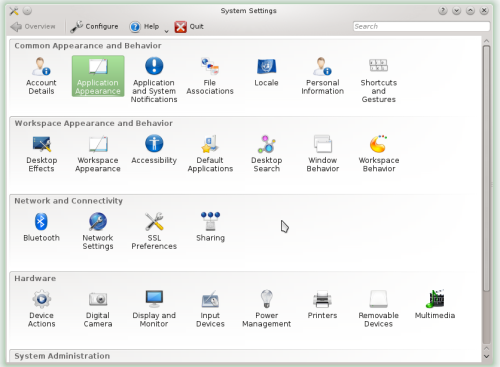Open Removable Devices settings

(378, 309)
